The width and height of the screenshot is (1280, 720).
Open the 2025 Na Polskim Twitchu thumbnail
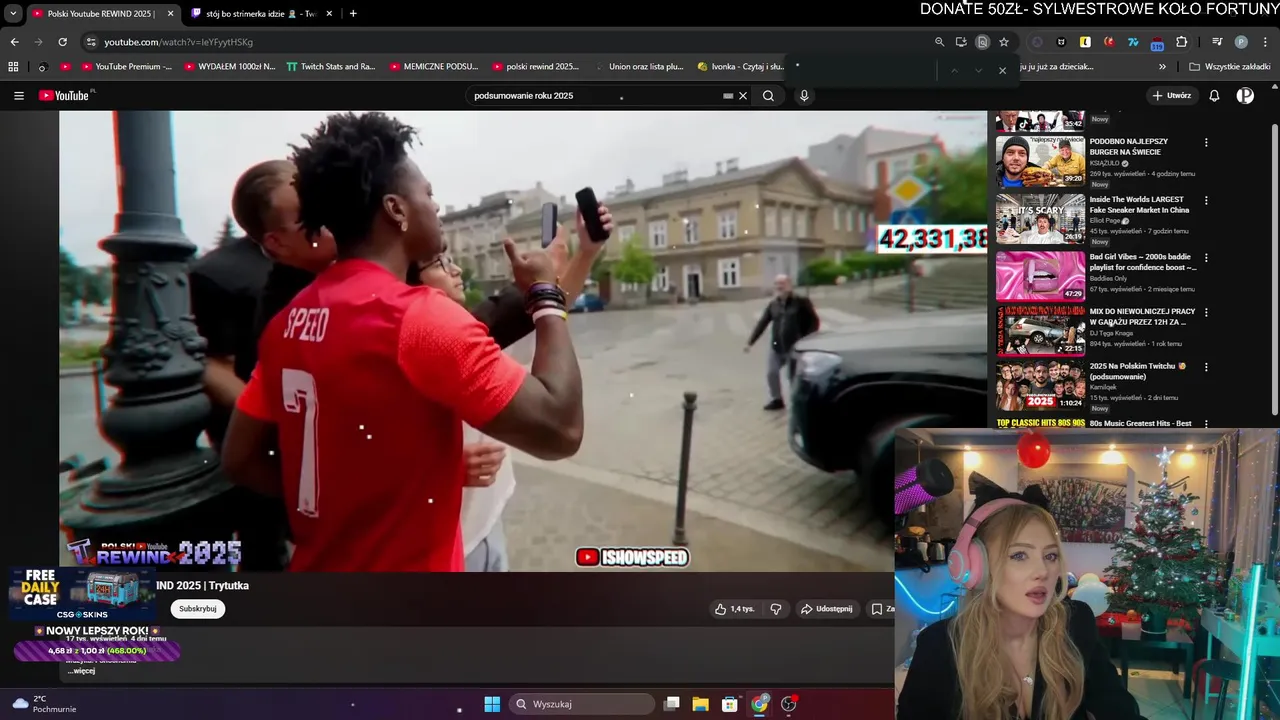click(1040, 386)
